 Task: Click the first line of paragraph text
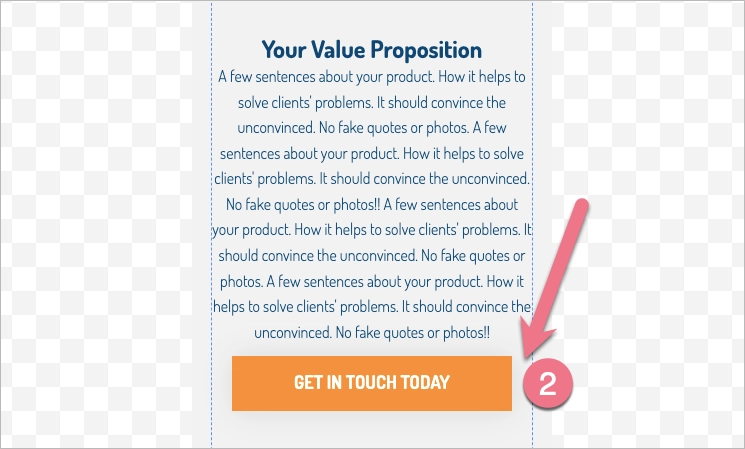coord(371,77)
